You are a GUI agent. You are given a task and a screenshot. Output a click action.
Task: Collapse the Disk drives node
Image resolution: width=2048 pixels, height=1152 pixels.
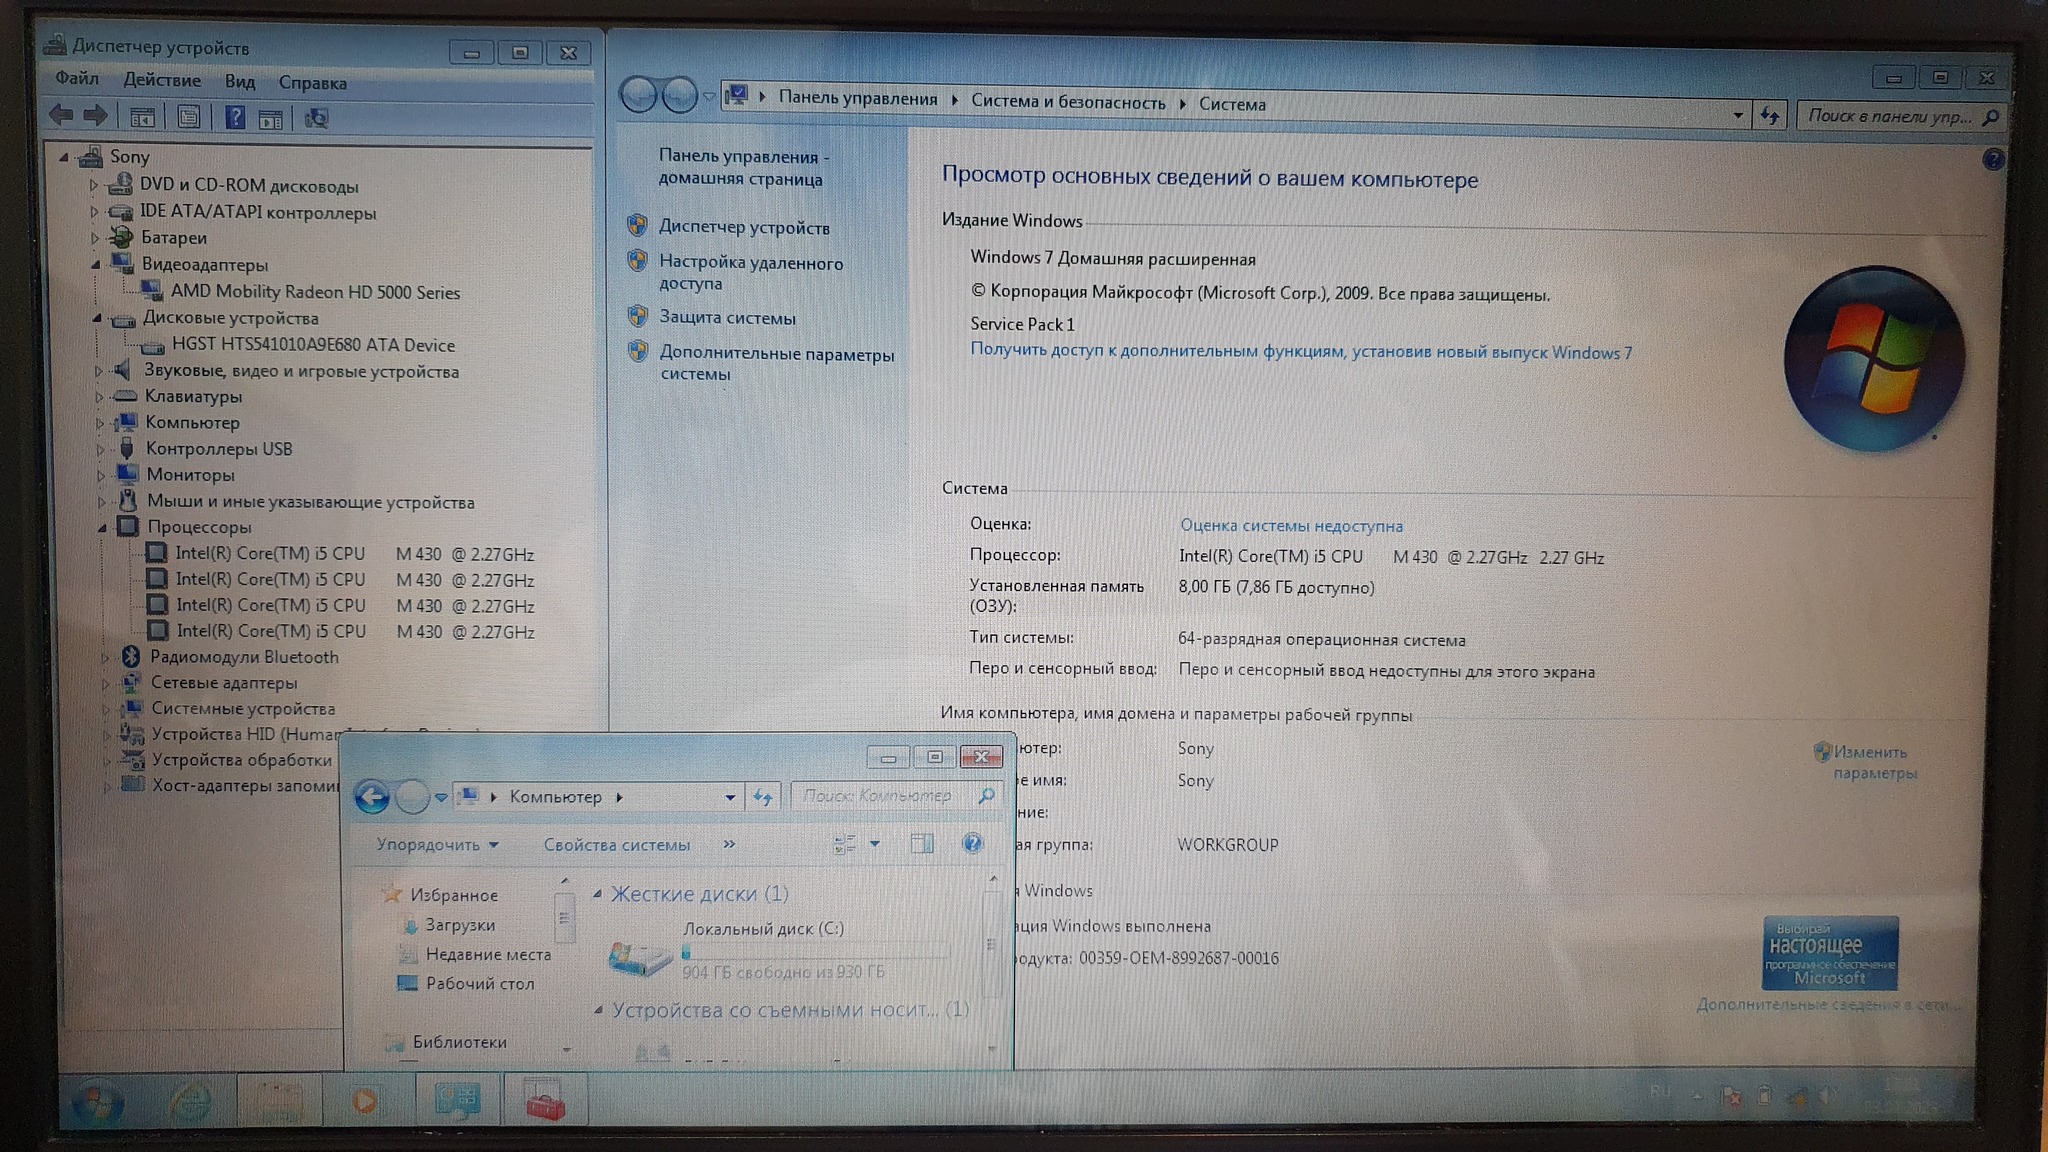point(98,318)
